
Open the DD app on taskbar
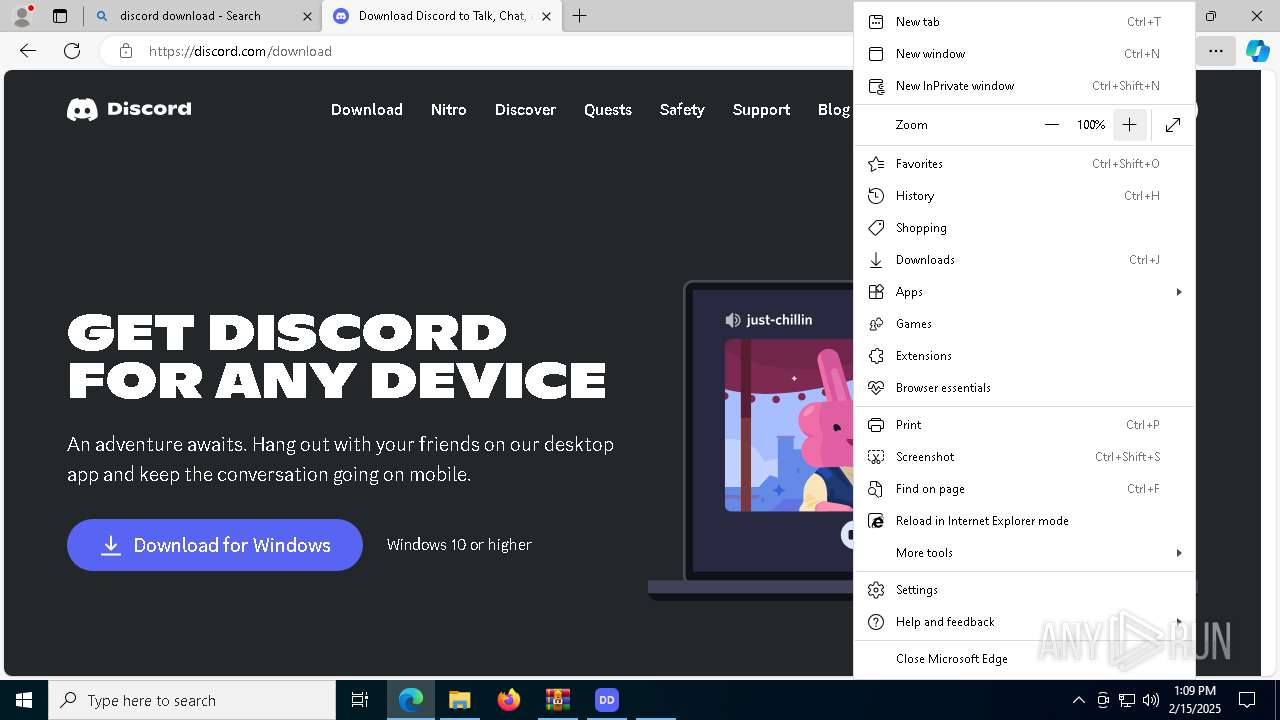606,700
